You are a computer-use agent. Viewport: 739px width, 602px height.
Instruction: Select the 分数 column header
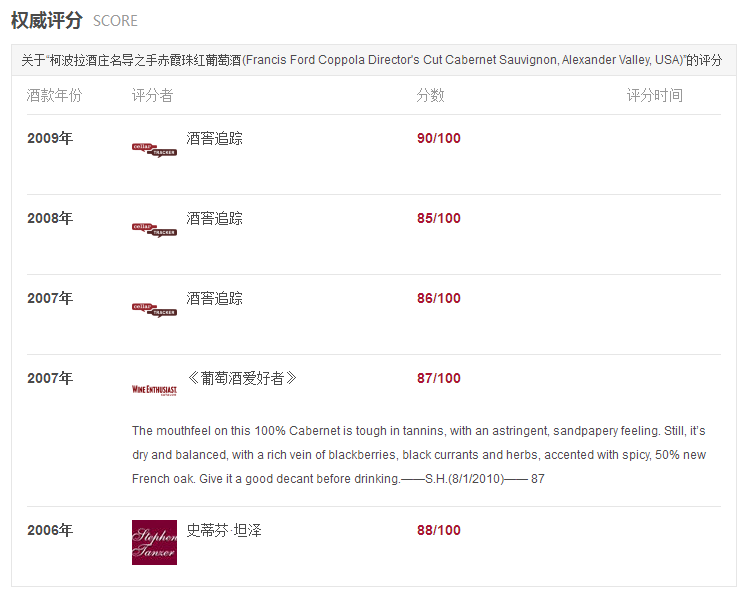click(x=430, y=95)
